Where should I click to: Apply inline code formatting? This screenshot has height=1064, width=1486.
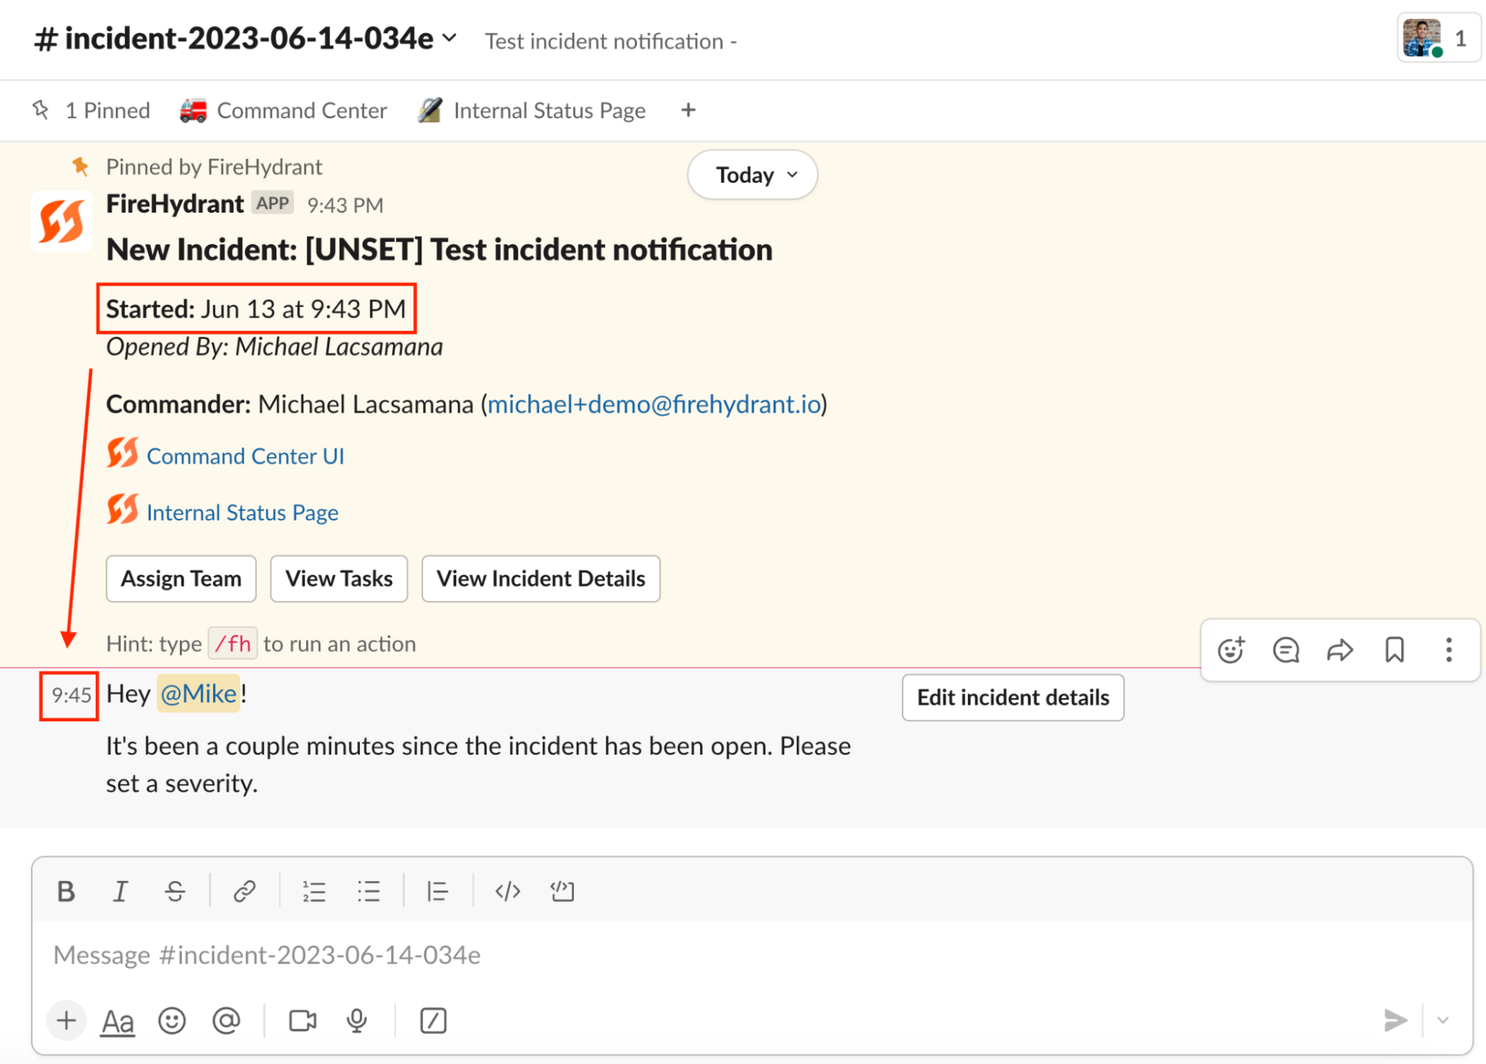pos(508,891)
